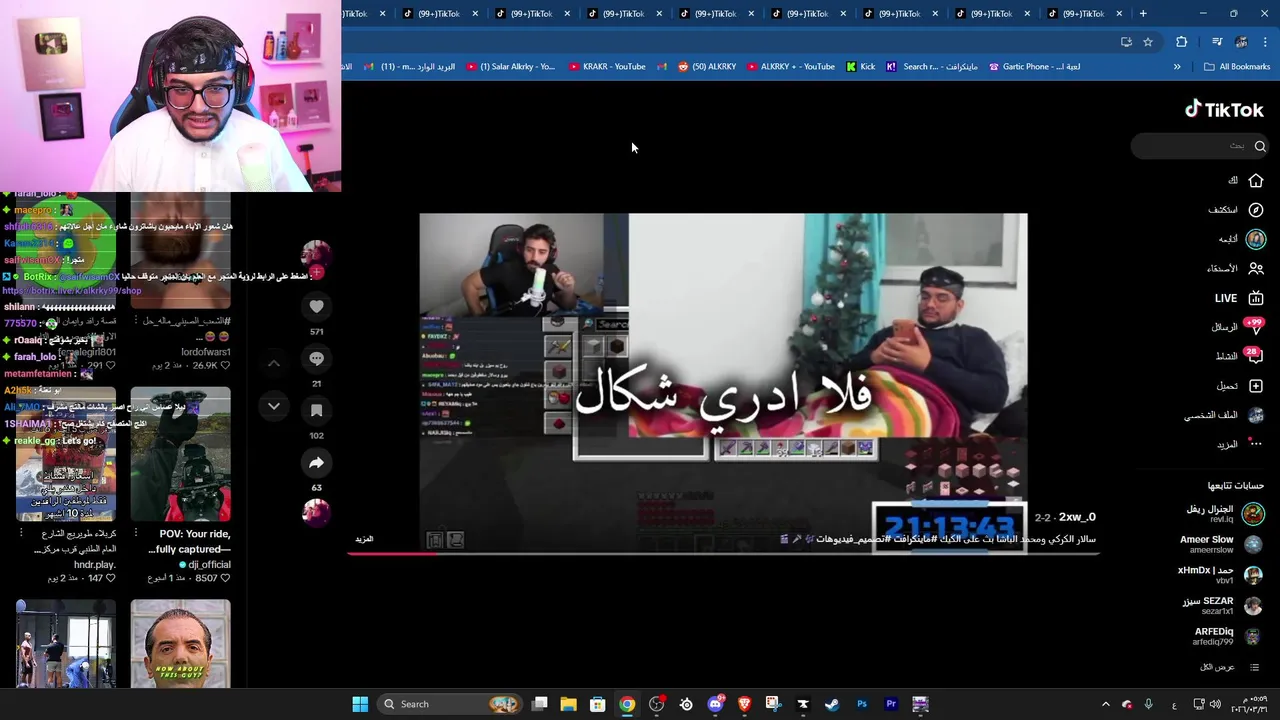Toggle the microphone icon in system tray
The height and width of the screenshot is (720, 1280).
click(x=1148, y=704)
